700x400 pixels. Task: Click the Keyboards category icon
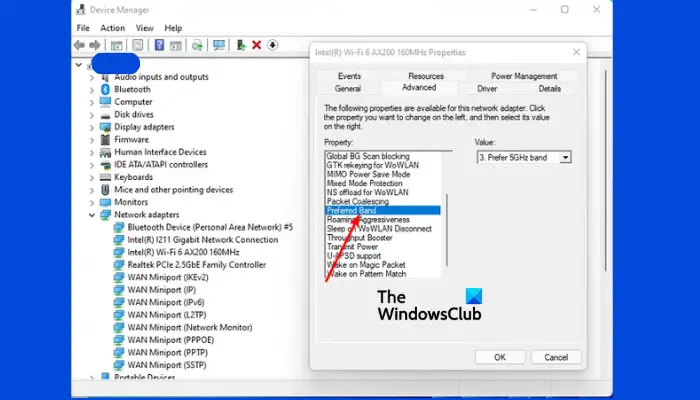pos(105,177)
